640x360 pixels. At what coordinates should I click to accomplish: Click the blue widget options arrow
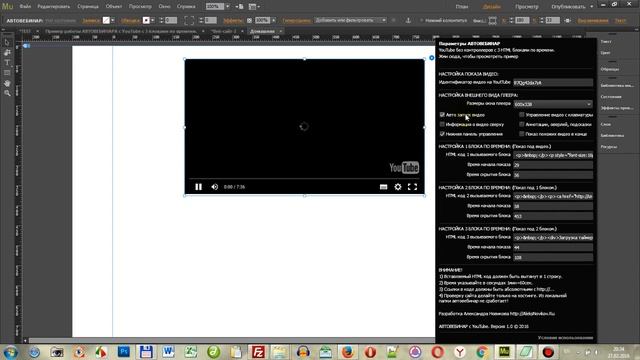point(431,58)
